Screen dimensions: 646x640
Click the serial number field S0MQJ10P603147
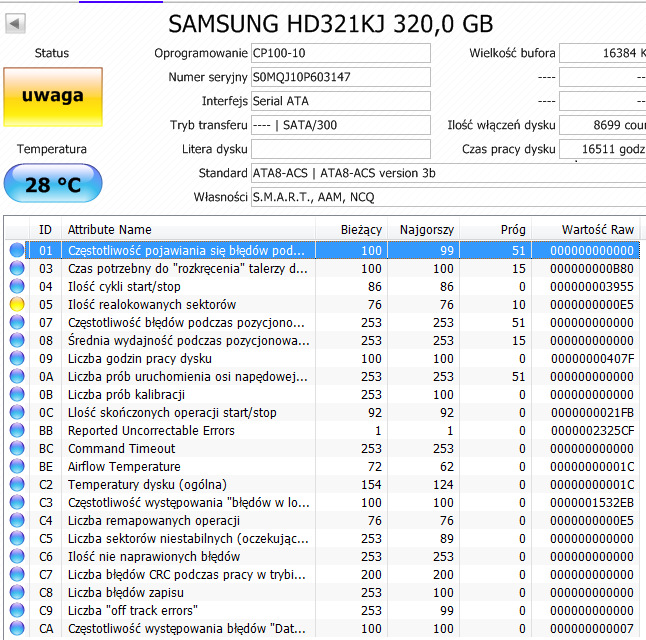point(340,77)
